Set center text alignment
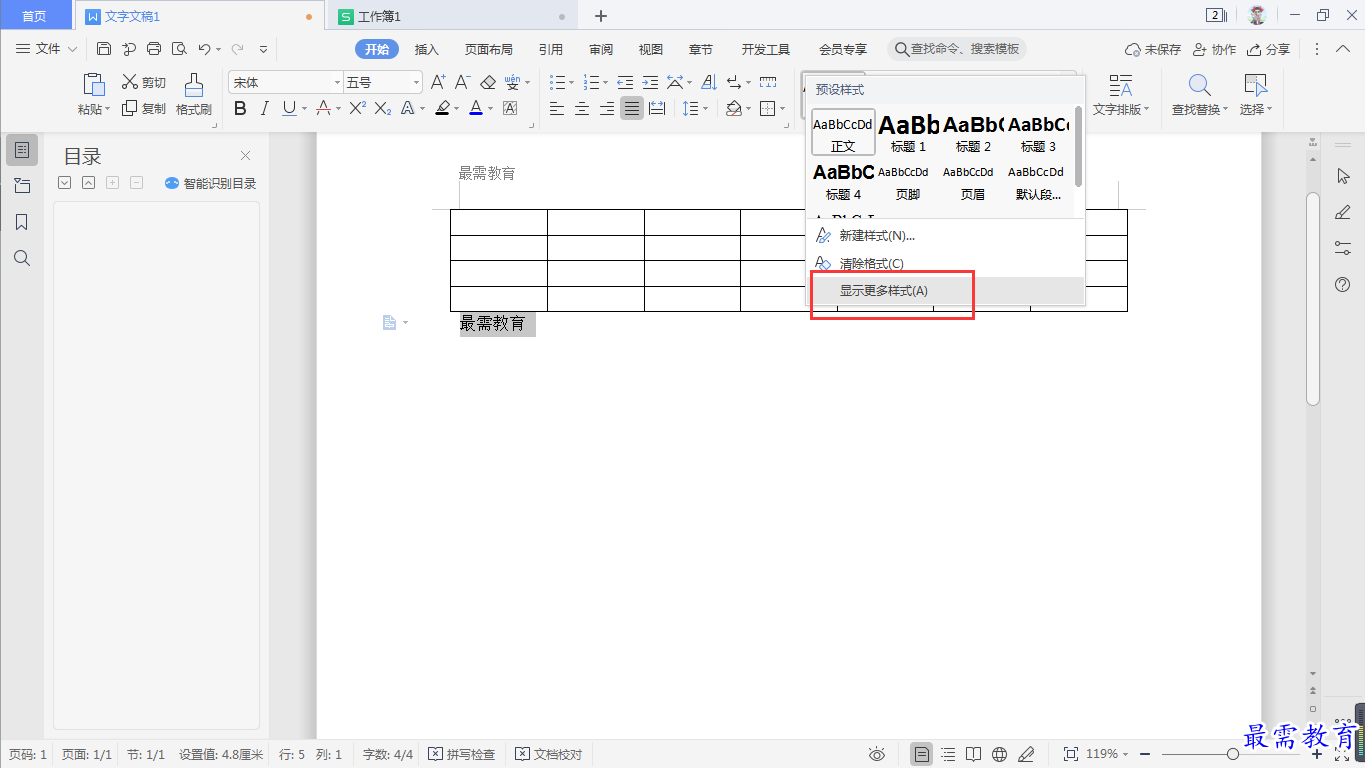Image resolution: width=1365 pixels, height=768 pixels. click(582, 108)
